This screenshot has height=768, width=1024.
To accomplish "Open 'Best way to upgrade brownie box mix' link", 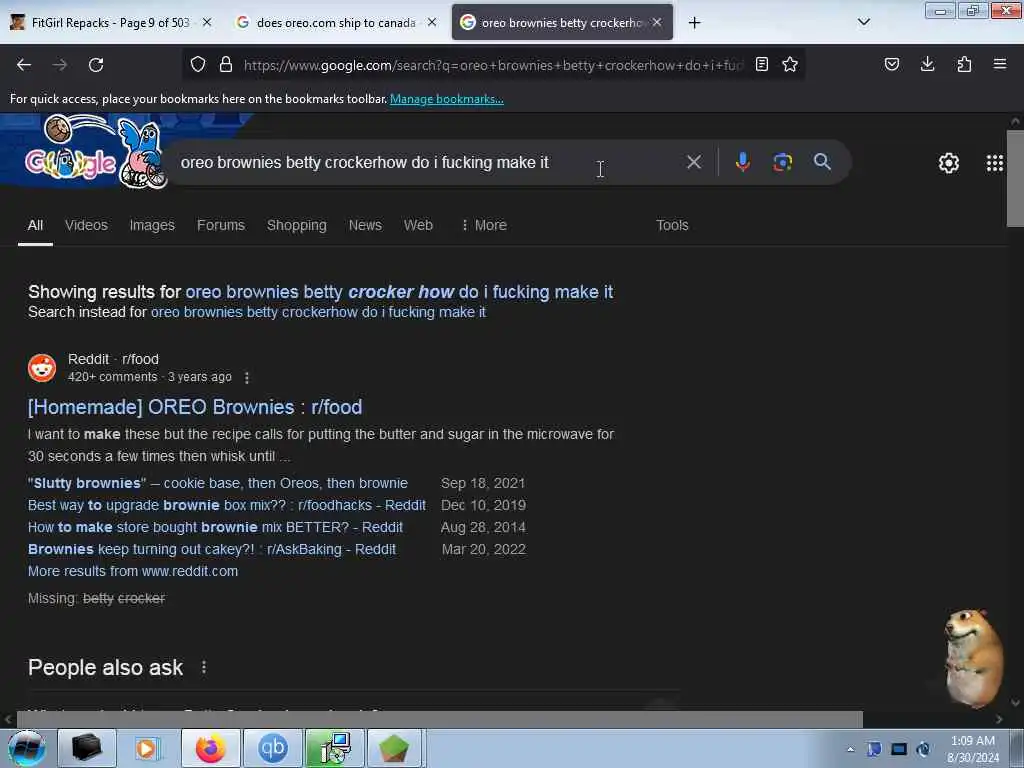I will coord(227,505).
